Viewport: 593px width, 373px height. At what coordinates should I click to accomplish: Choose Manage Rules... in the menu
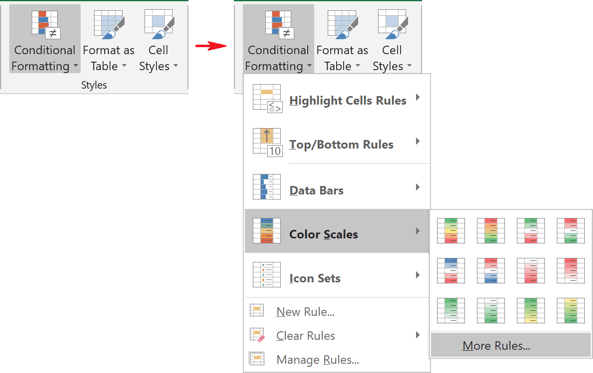click(337, 359)
